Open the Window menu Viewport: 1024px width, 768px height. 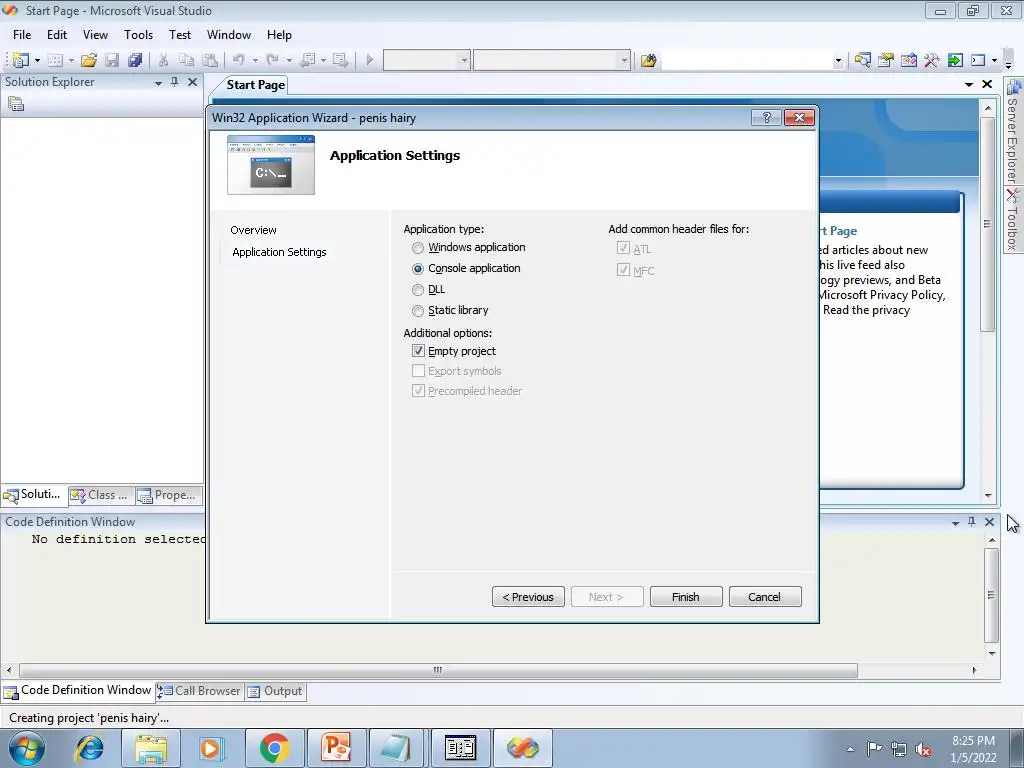click(229, 35)
